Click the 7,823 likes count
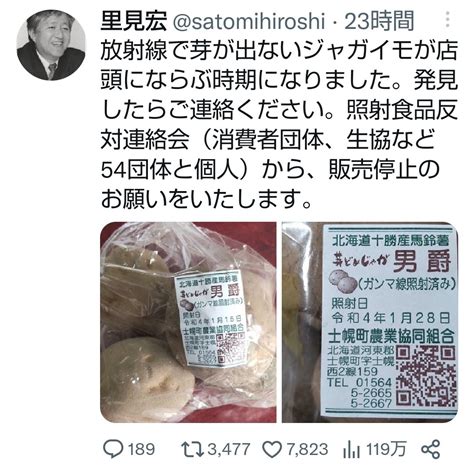Viewport: 474px width, 469px height. (307, 449)
